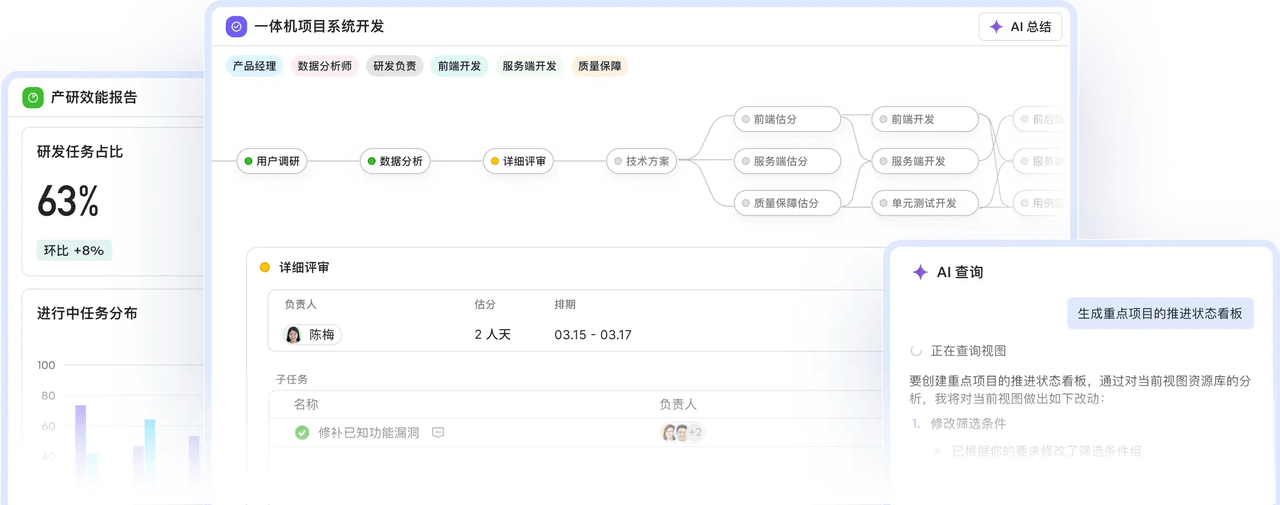Click the yellow status dot beside 详细评审 heading
Screen dimensions: 1280x505
click(265, 267)
